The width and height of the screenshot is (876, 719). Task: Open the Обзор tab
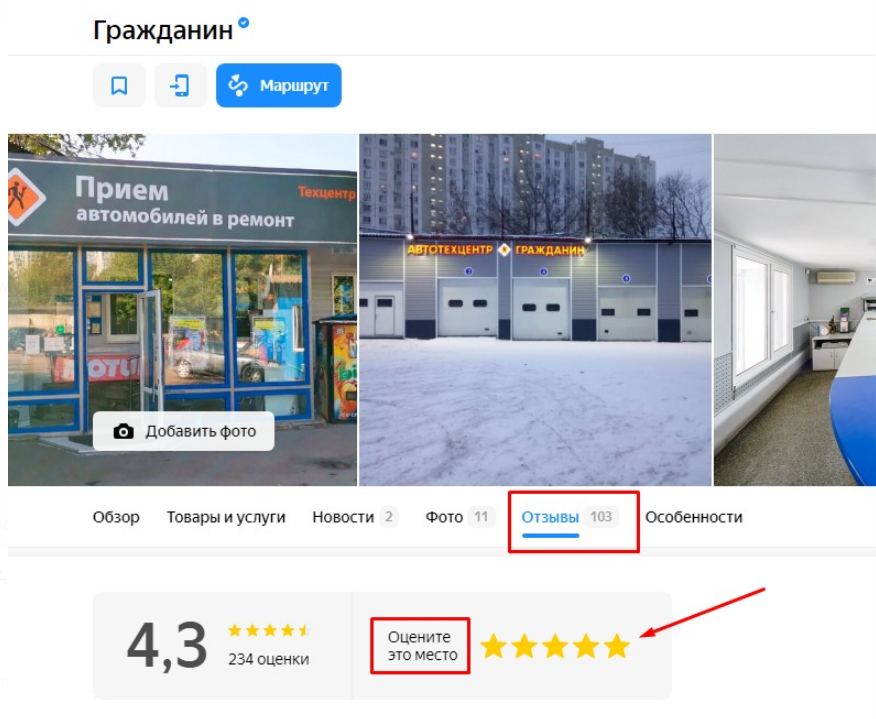point(116,517)
